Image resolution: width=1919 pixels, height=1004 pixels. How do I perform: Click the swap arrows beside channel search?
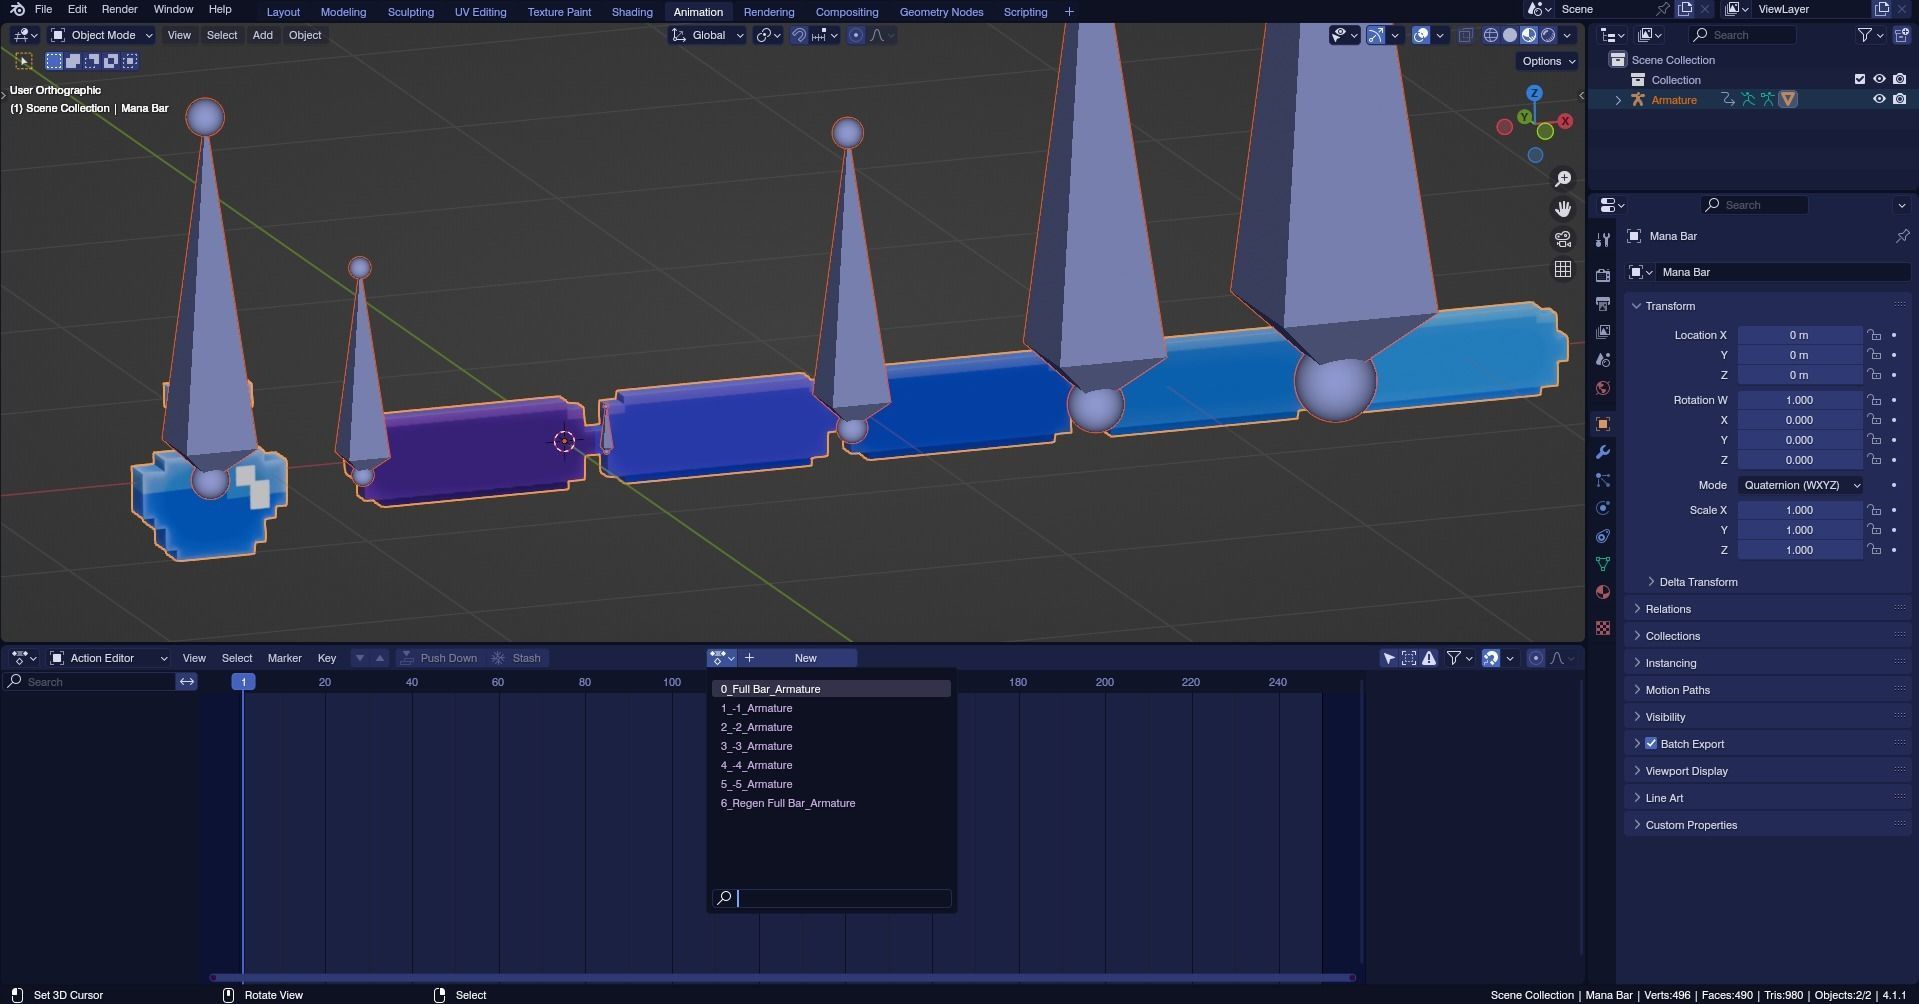point(187,681)
